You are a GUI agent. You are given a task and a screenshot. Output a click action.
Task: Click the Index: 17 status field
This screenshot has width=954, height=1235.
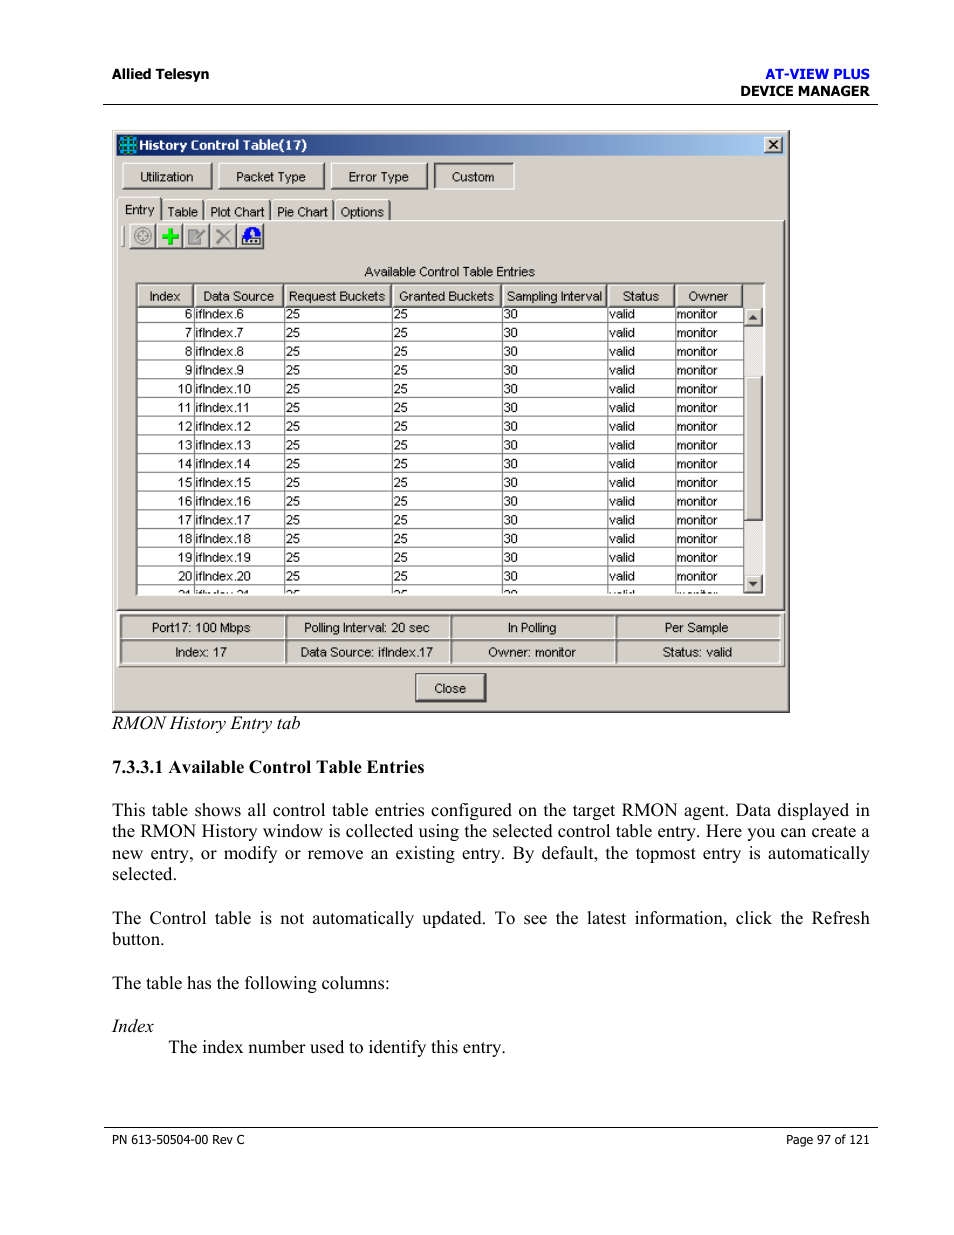tap(202, 652)
